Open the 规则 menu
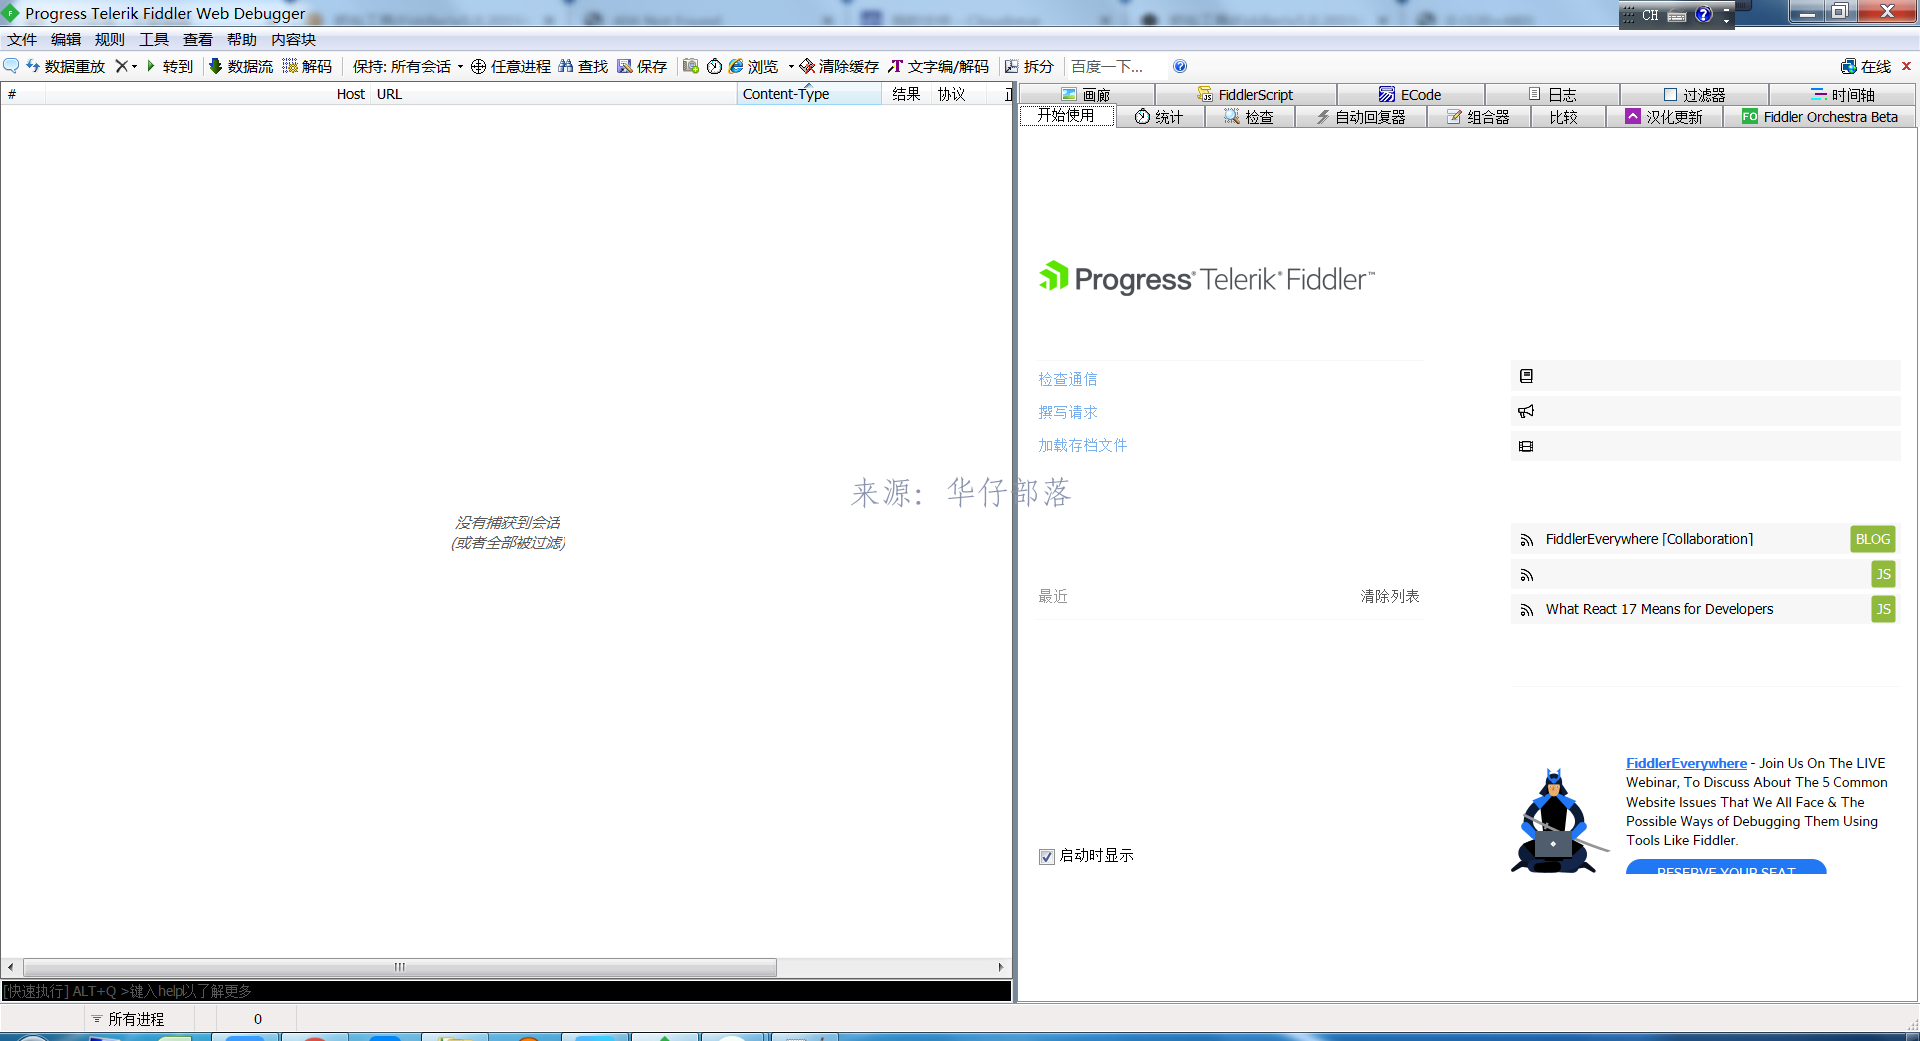Viewport: 1920px width, 1041px height. point(110,39)
